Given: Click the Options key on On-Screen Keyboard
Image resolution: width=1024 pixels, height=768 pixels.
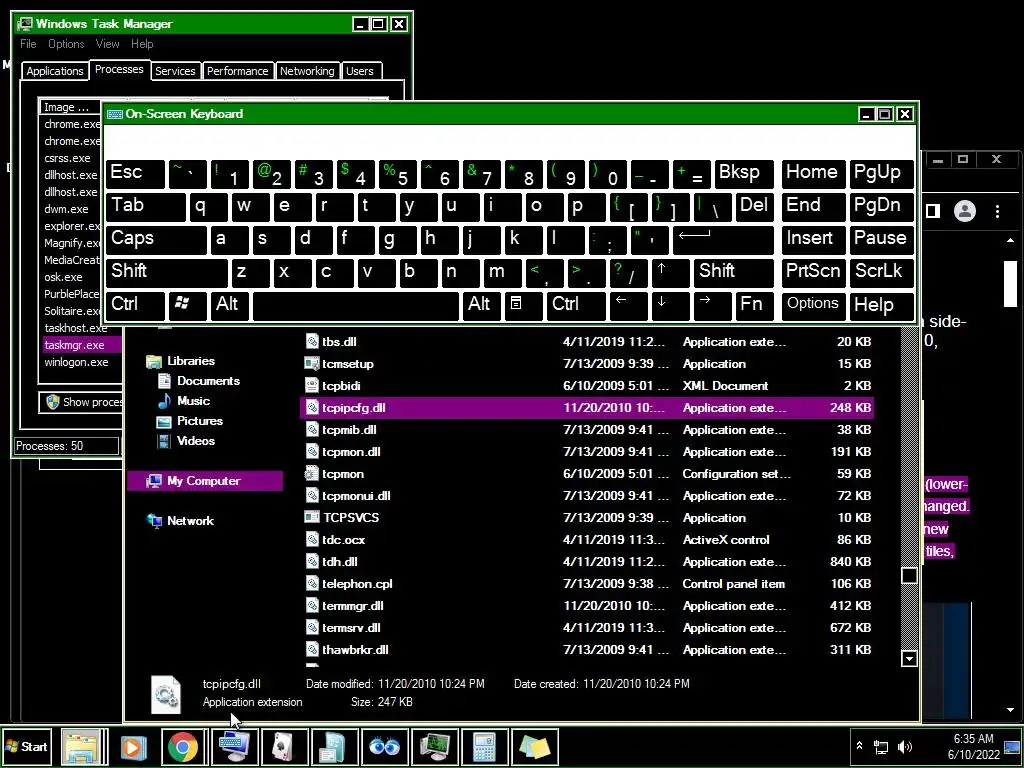Looking at the screenshot, I should pos(812,305).
